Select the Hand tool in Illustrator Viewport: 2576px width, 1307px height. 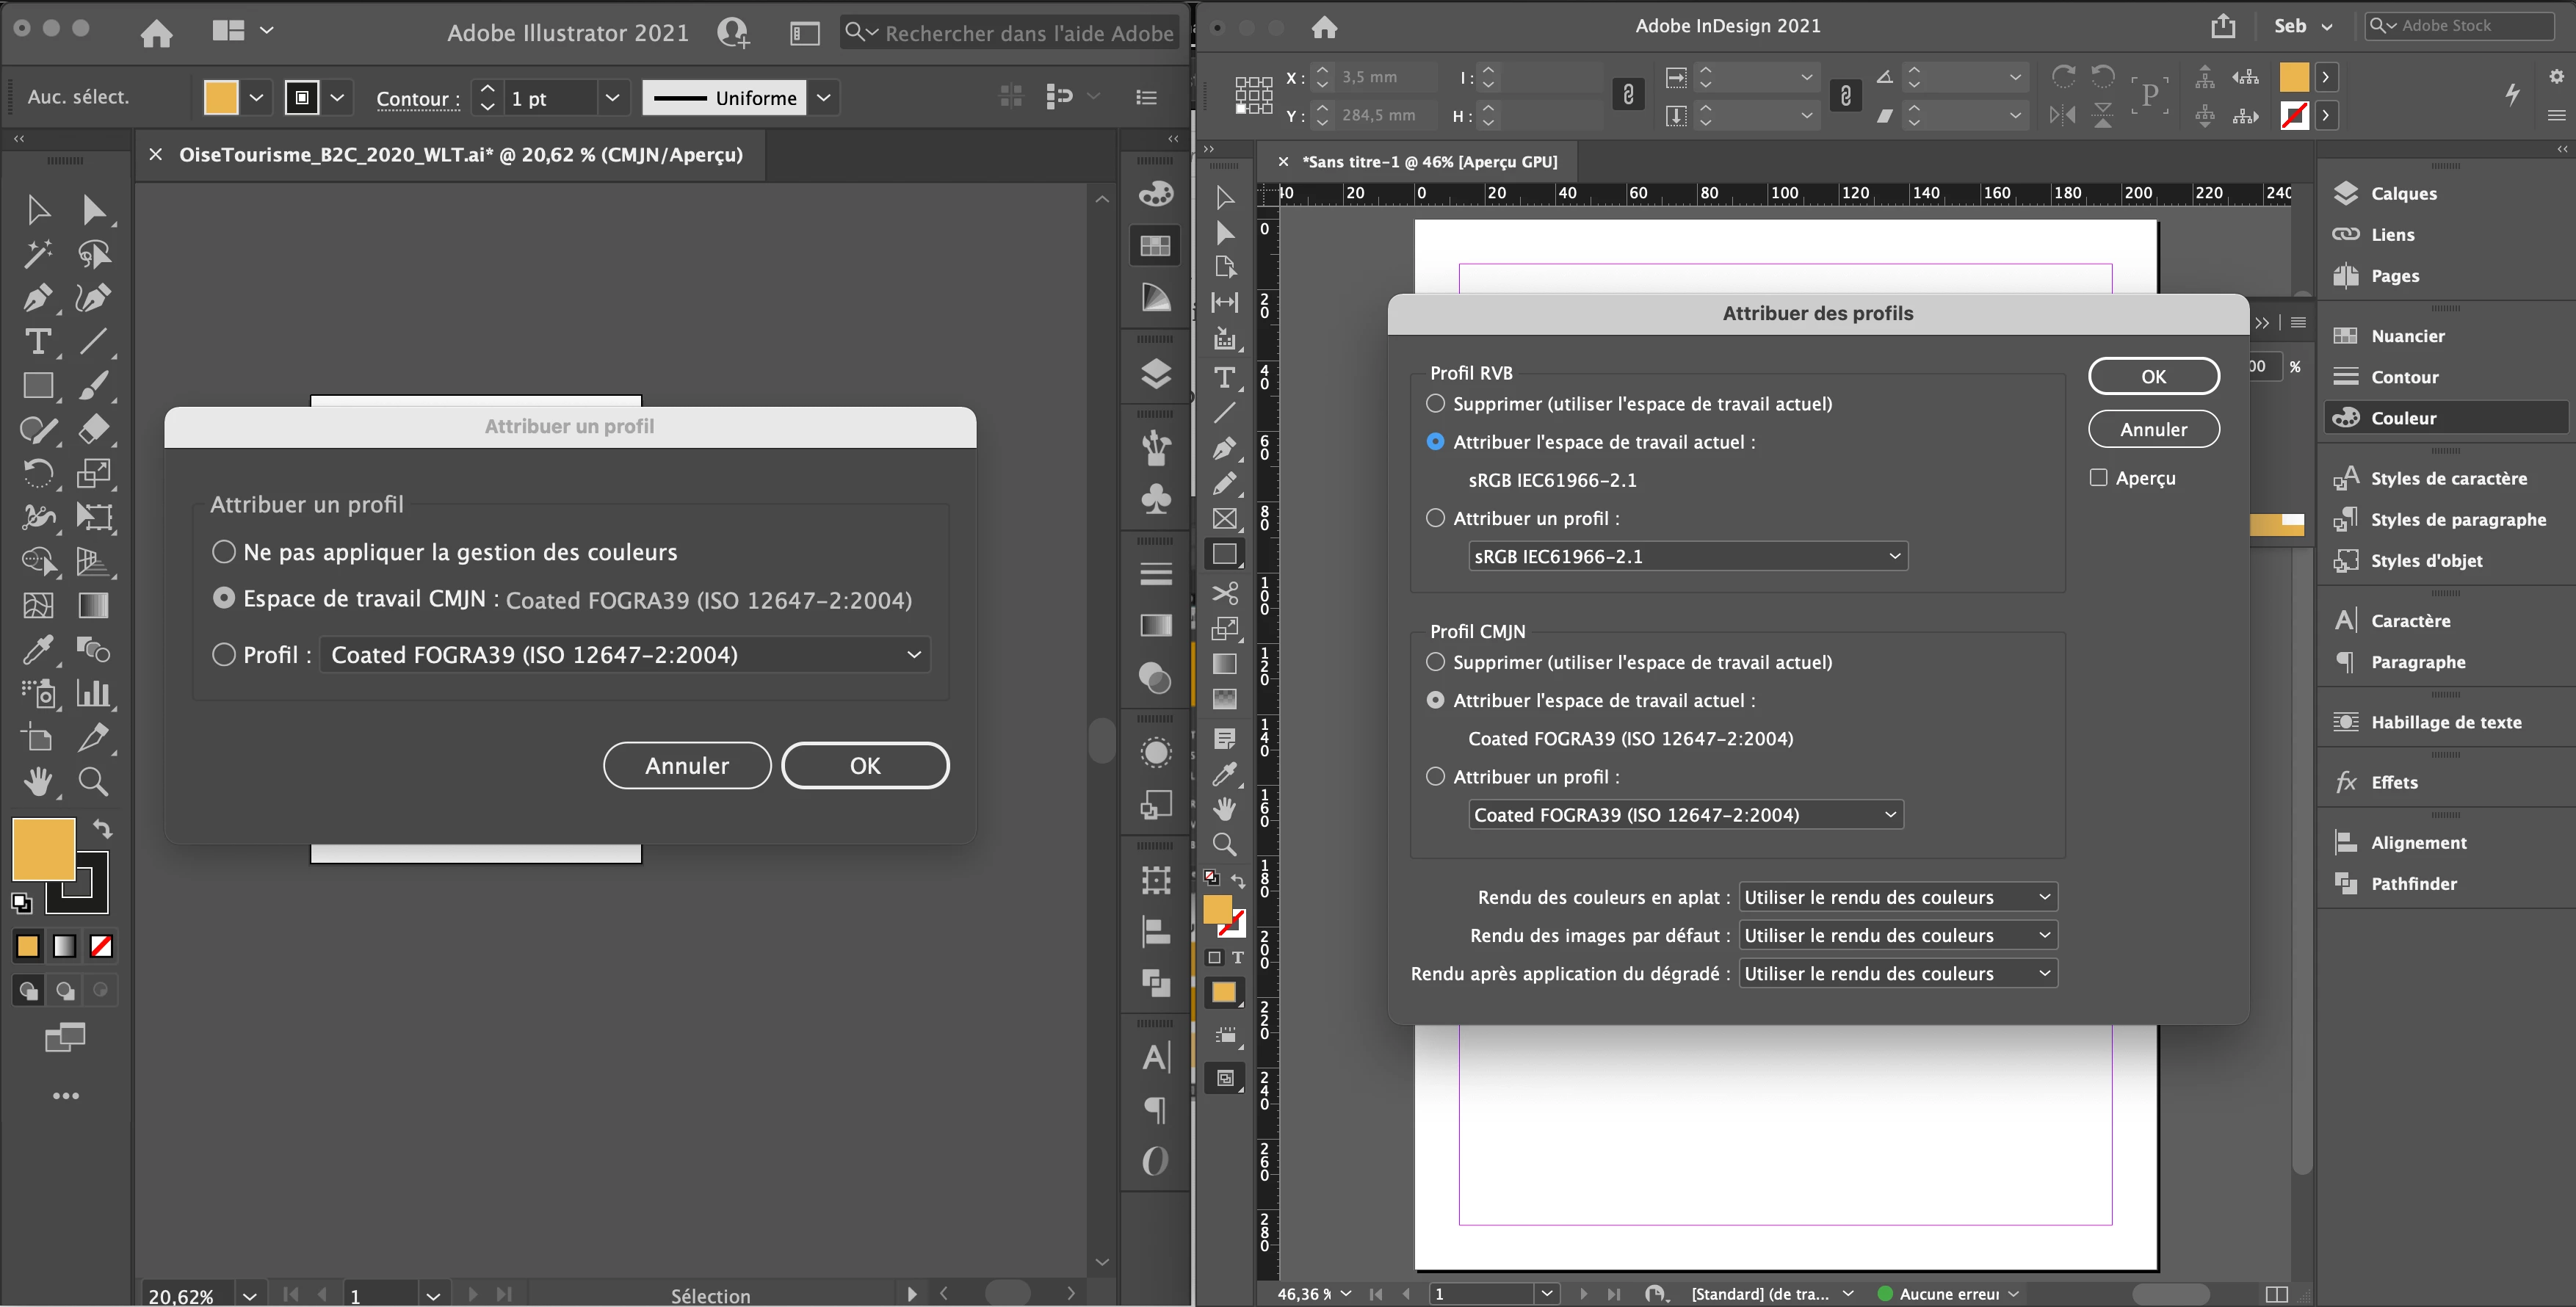(x=38, y=781)
